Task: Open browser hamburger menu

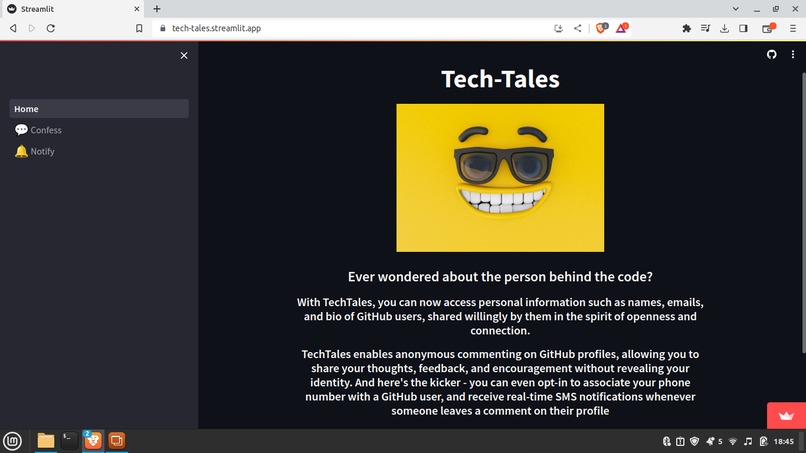Action: [793, 28]
